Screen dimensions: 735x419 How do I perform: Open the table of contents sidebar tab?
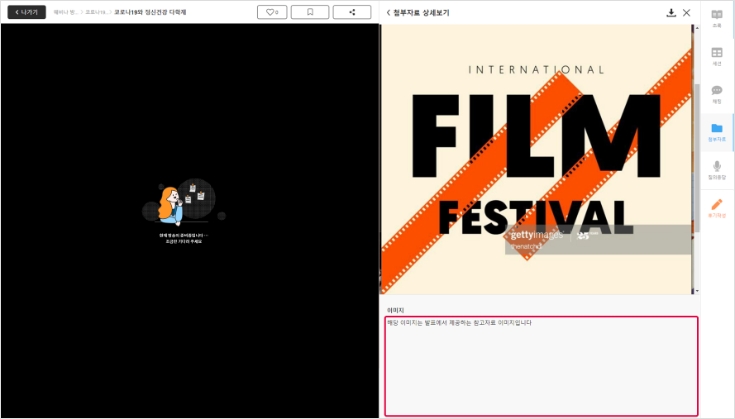716,18
